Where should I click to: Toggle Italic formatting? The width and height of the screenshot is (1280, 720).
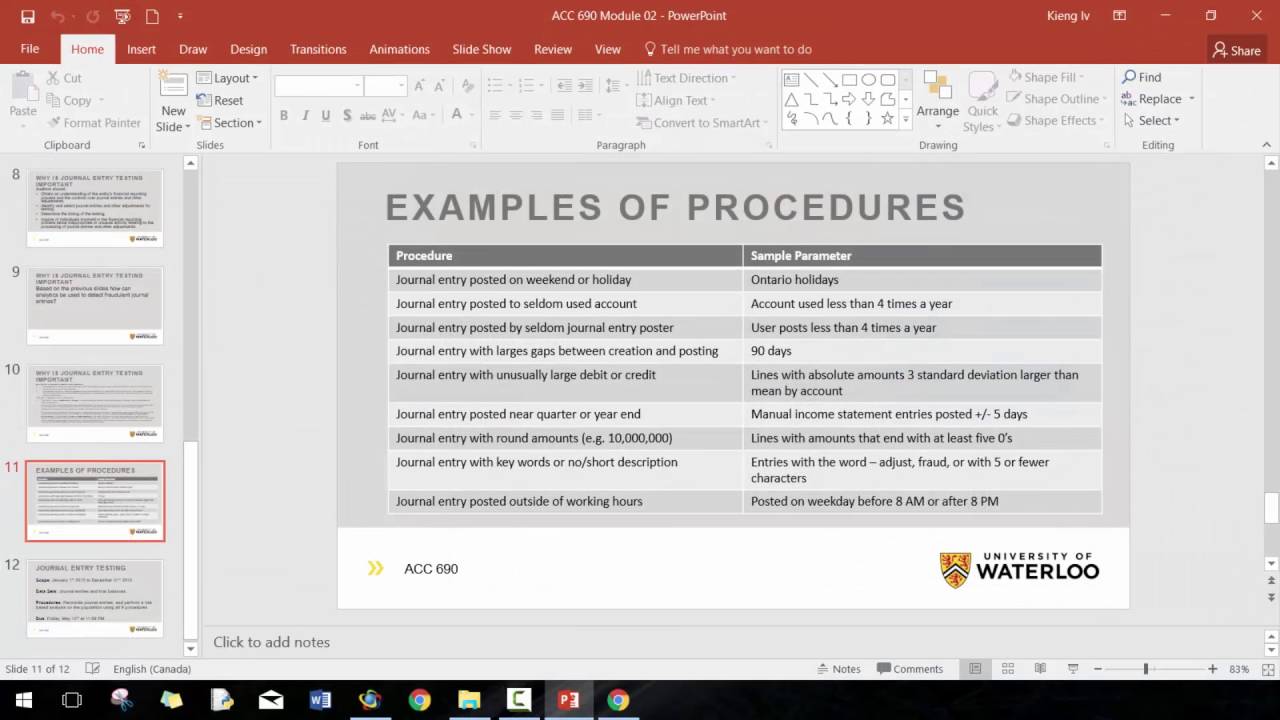(x=305, y=116)
